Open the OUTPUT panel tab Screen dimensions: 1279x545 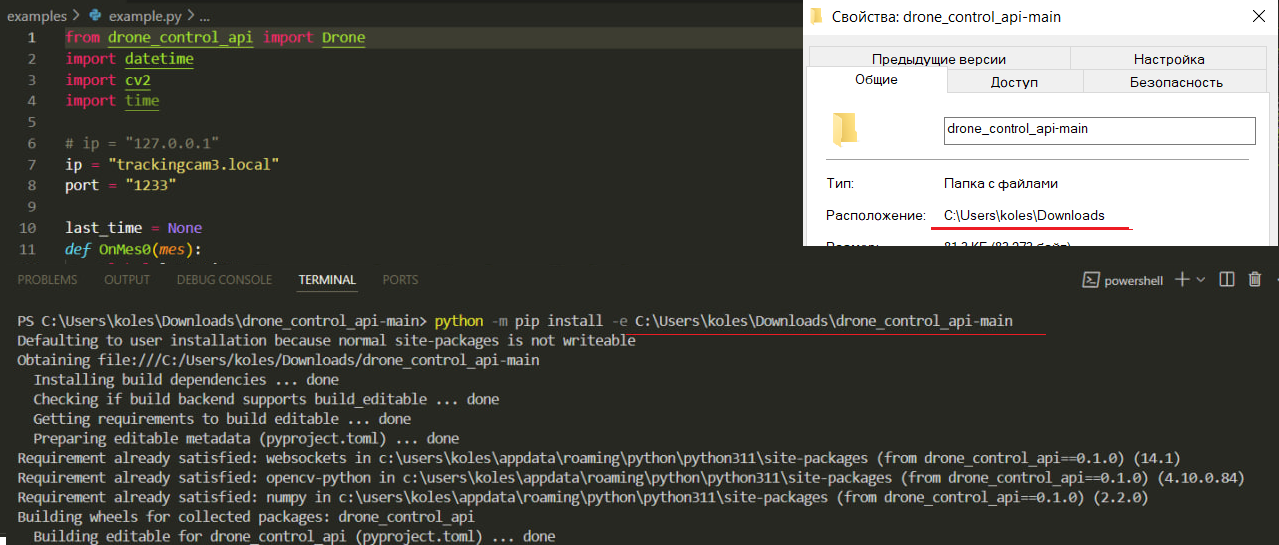coord(127,280)
